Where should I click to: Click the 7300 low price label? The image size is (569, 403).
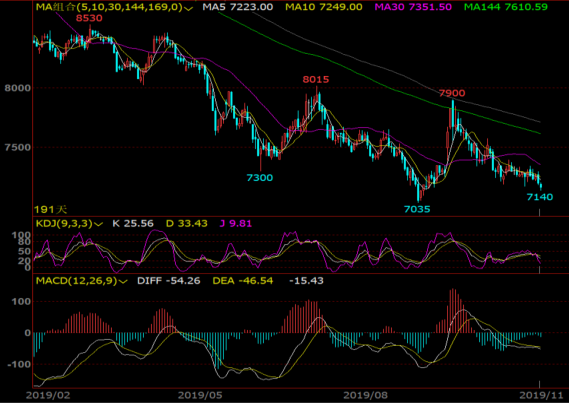[x=259, y=178]
